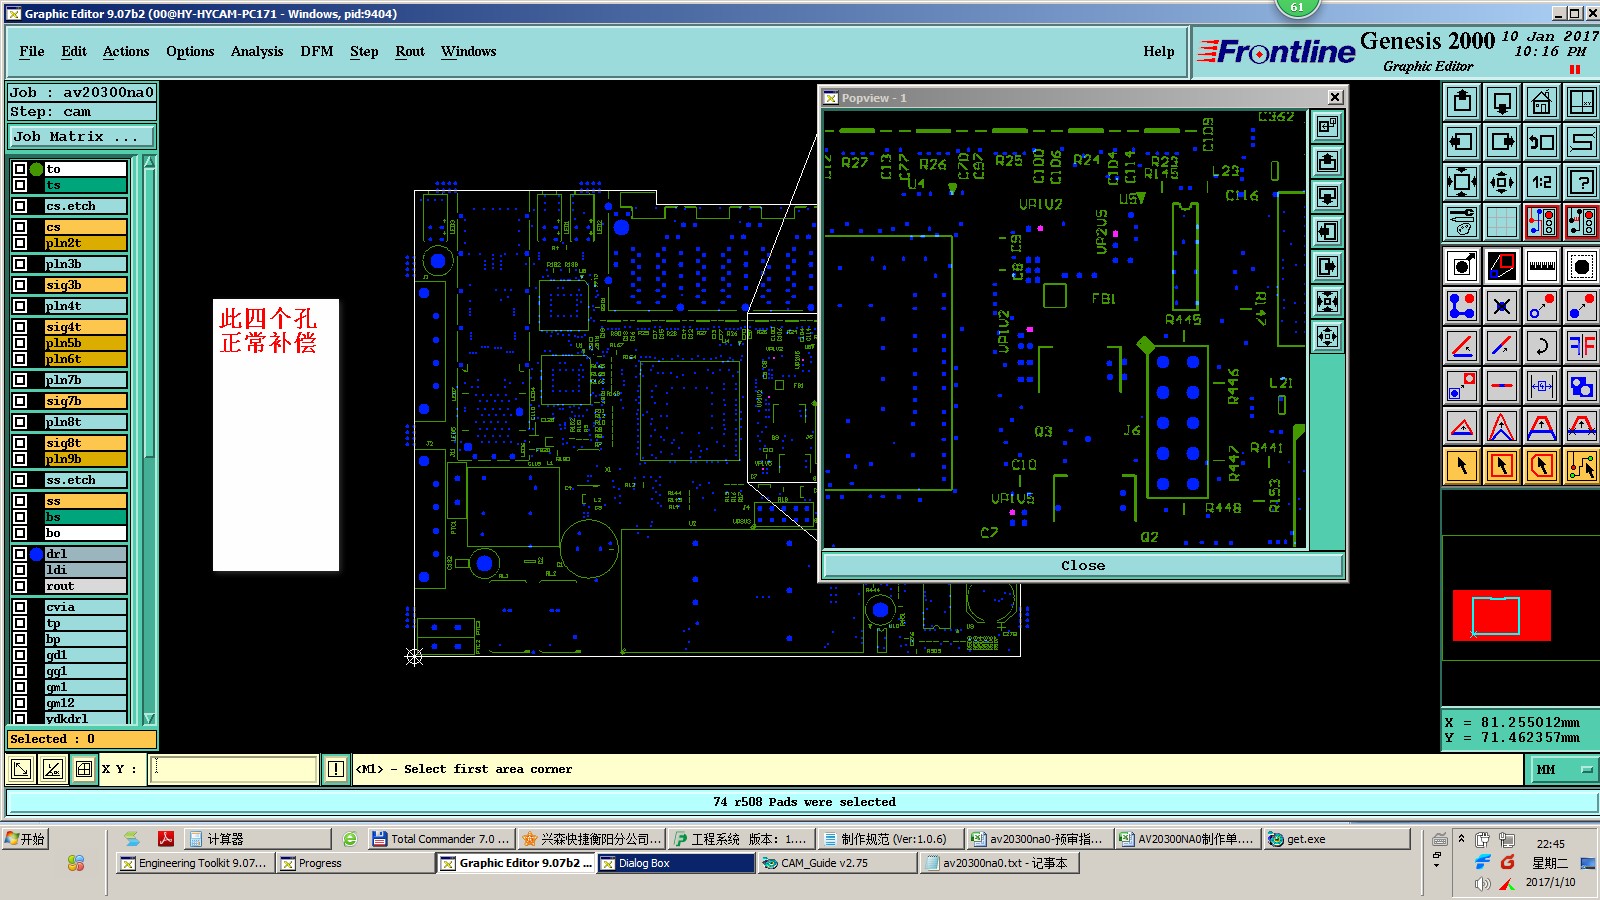The image size is (1600, 900).
Task: Click blue color swatch of layer drl
Action: pyautogui.click(x=37, y=554)
